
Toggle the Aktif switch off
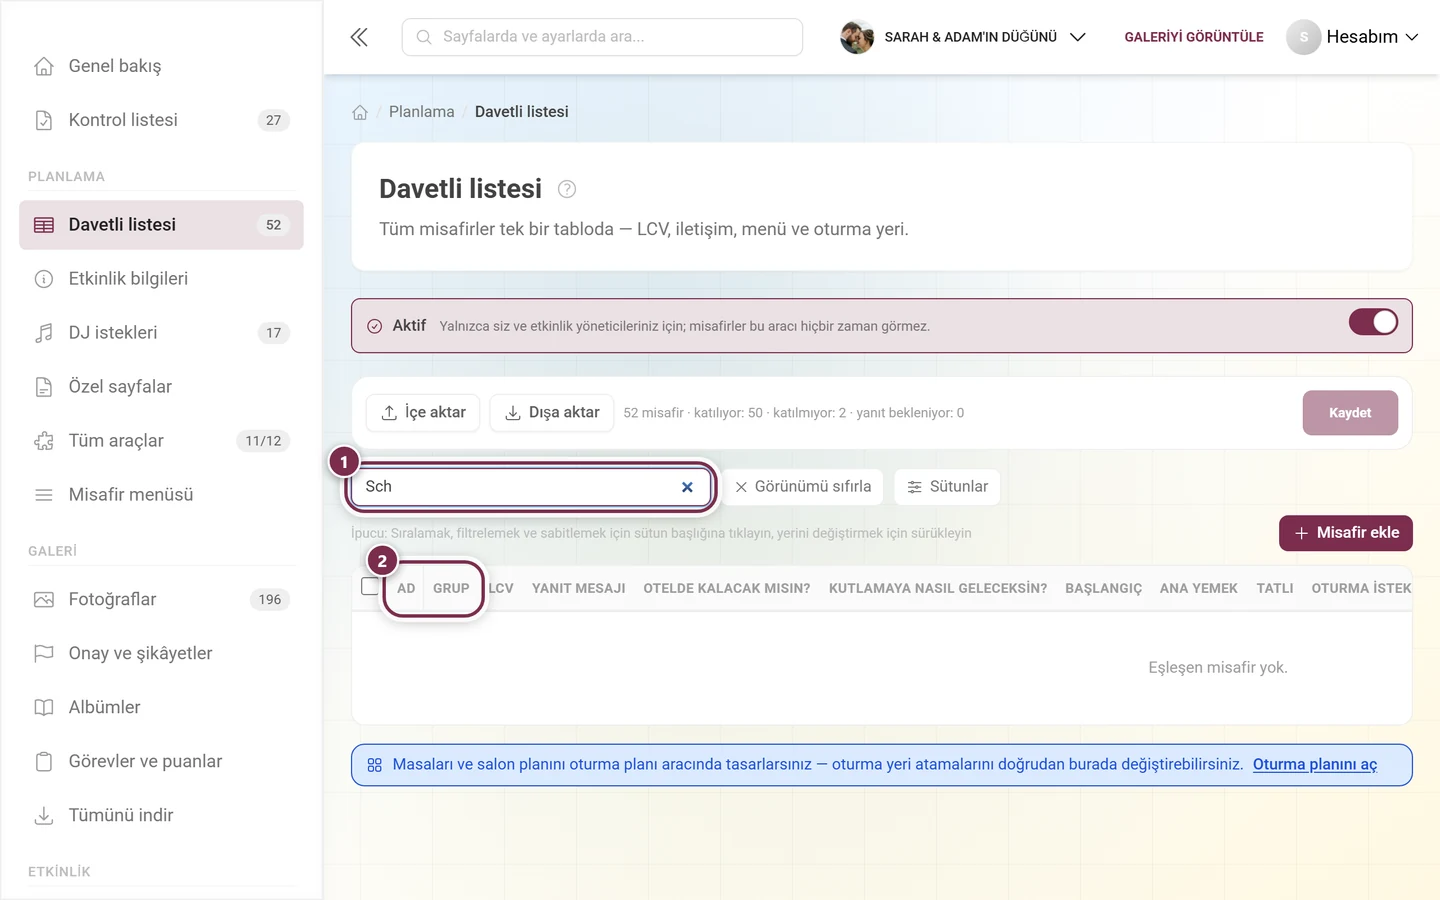click(1373, 322)
